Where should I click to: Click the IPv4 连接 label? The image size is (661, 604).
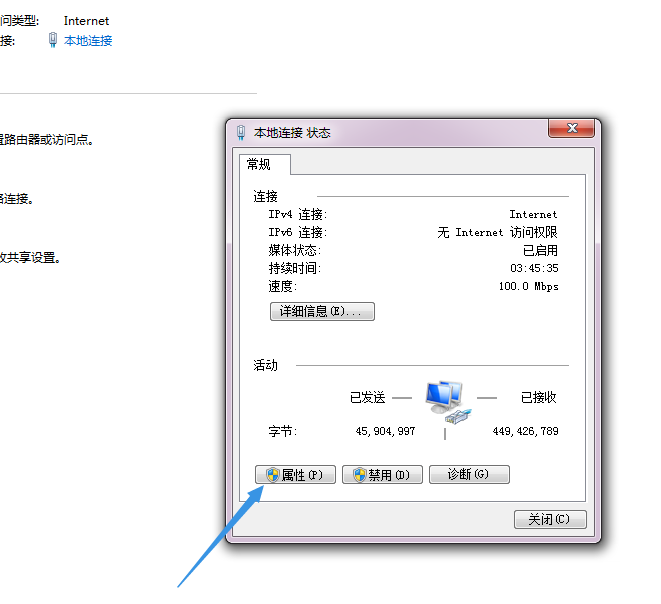coord(298,215)
